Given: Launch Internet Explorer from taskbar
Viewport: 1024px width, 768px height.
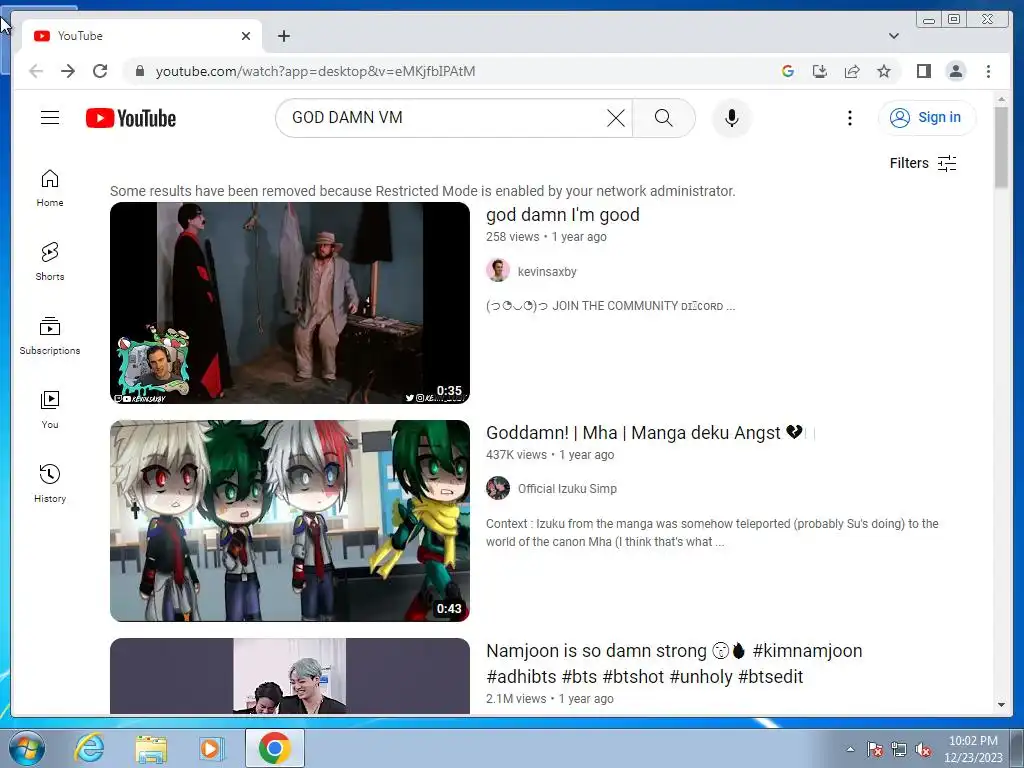Looking at the screenshot, I should click(89, 748).
